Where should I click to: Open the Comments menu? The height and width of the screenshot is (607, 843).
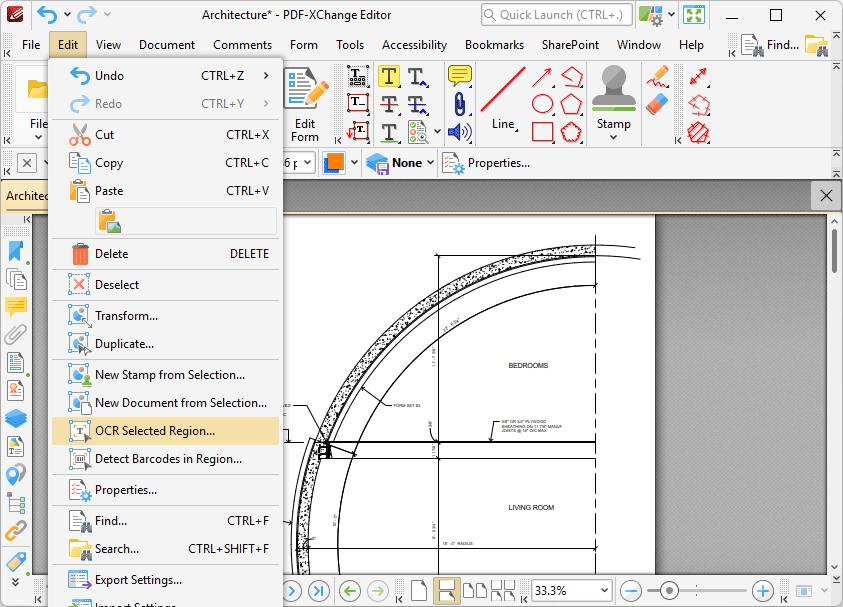point(242,45)
